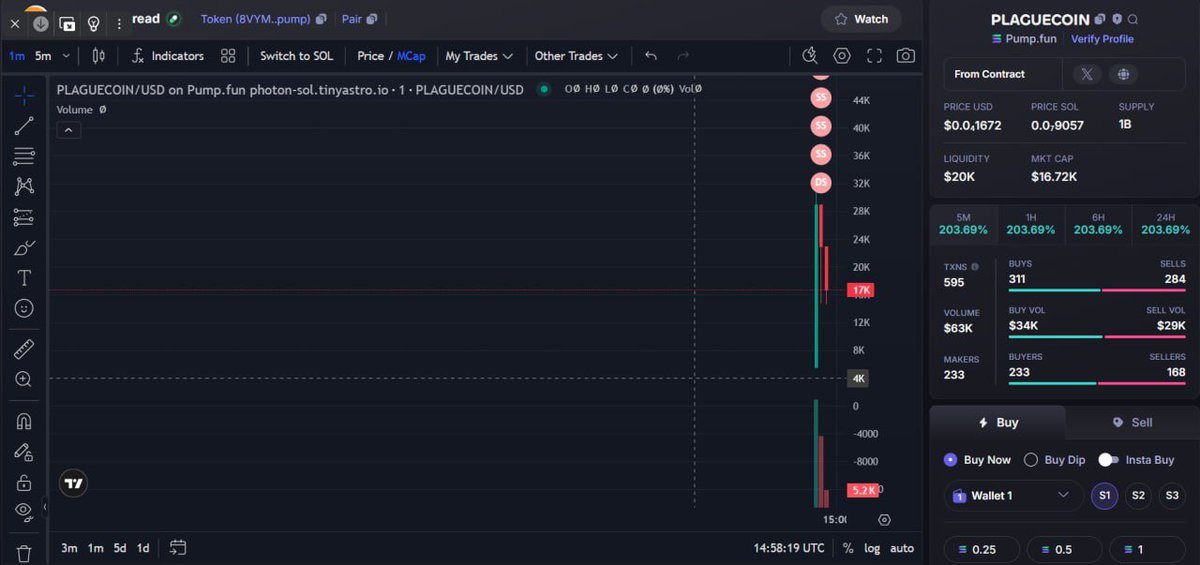
Task: Select the trend line drawing tool
Action: pos(24,126)
